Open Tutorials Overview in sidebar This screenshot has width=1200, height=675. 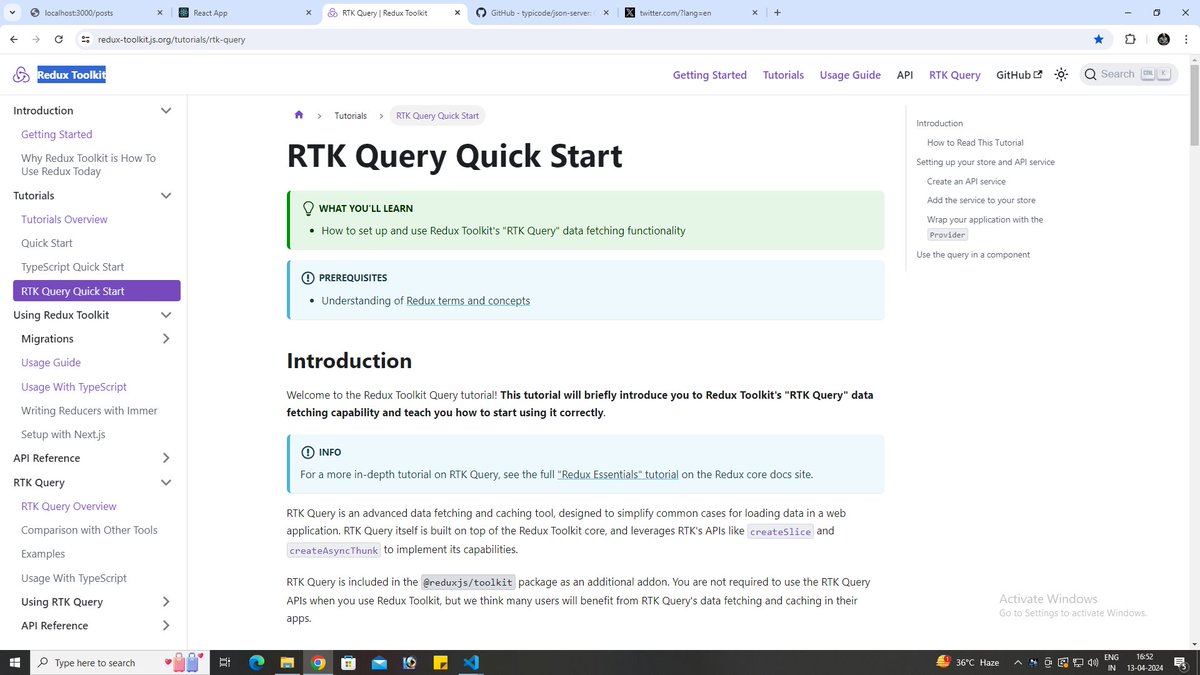pos(64,220)
